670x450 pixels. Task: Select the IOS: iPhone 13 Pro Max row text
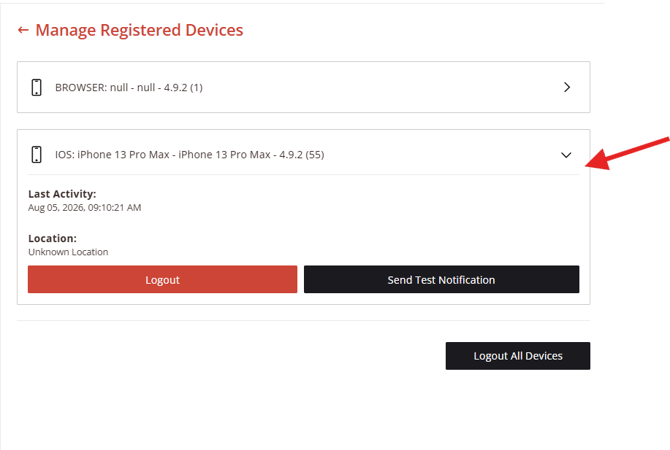click(189, 154)
